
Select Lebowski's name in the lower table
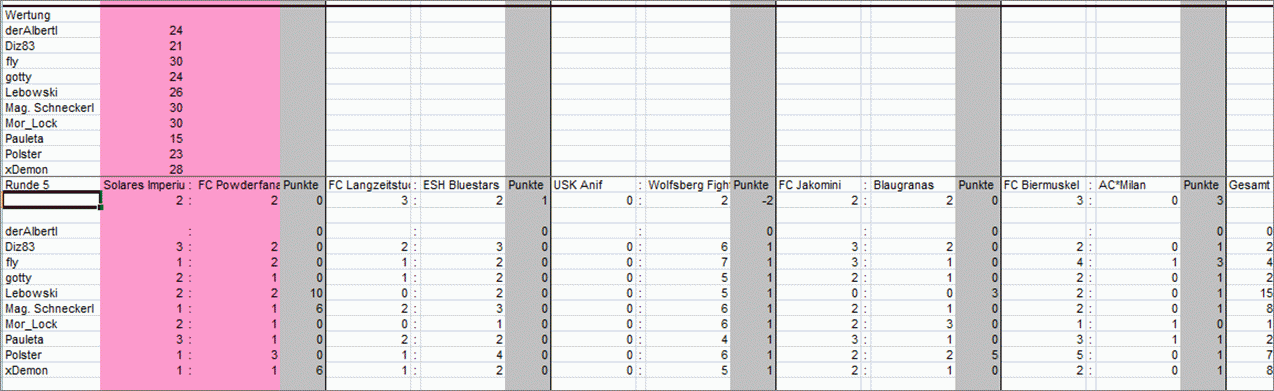coord(29,294)
